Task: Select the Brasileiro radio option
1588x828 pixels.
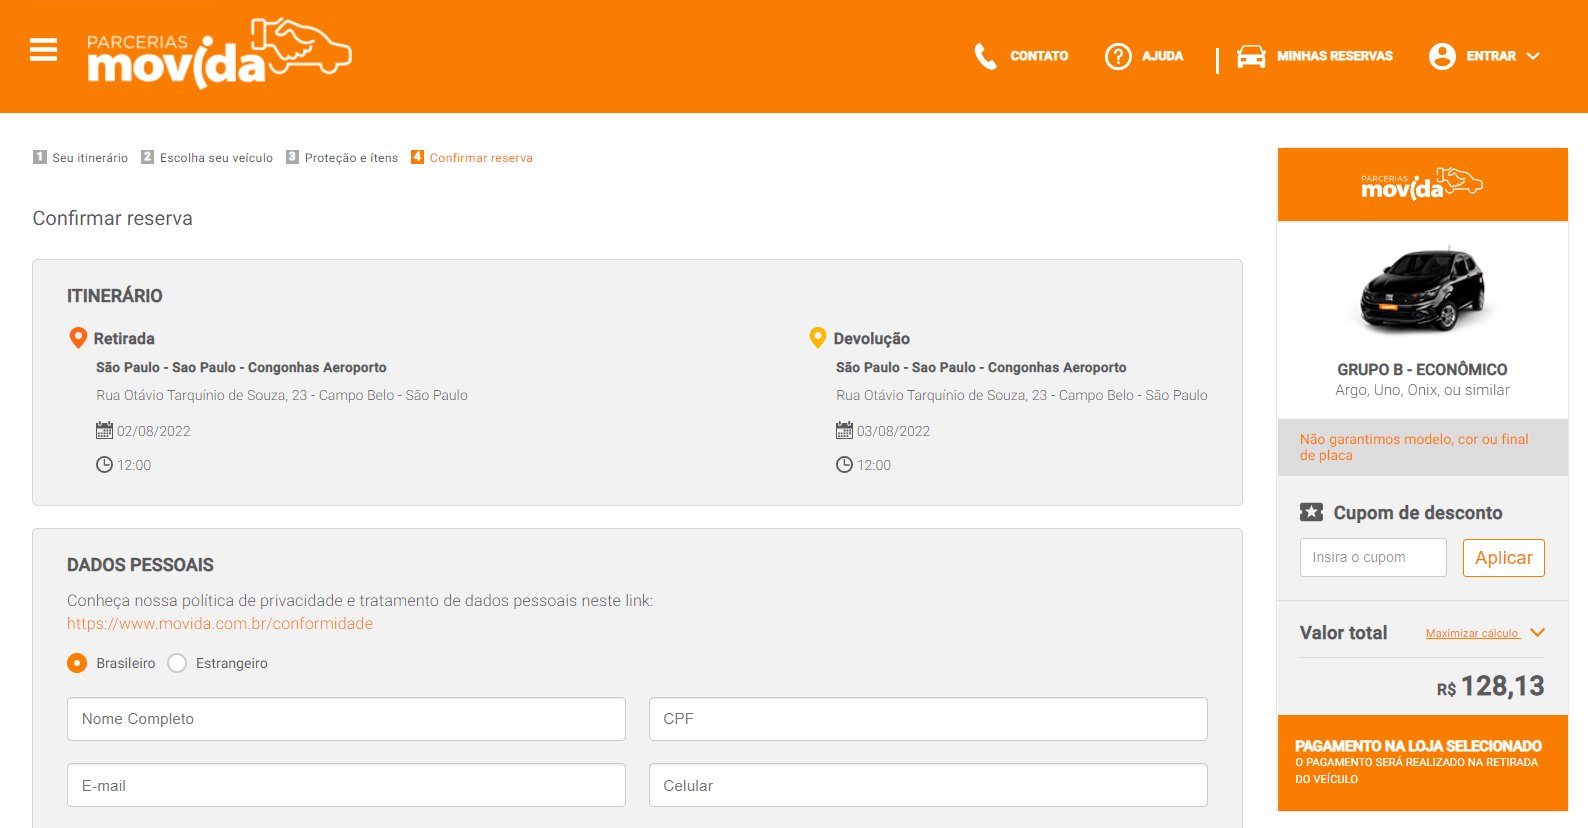Action: [x=77, y=663]
